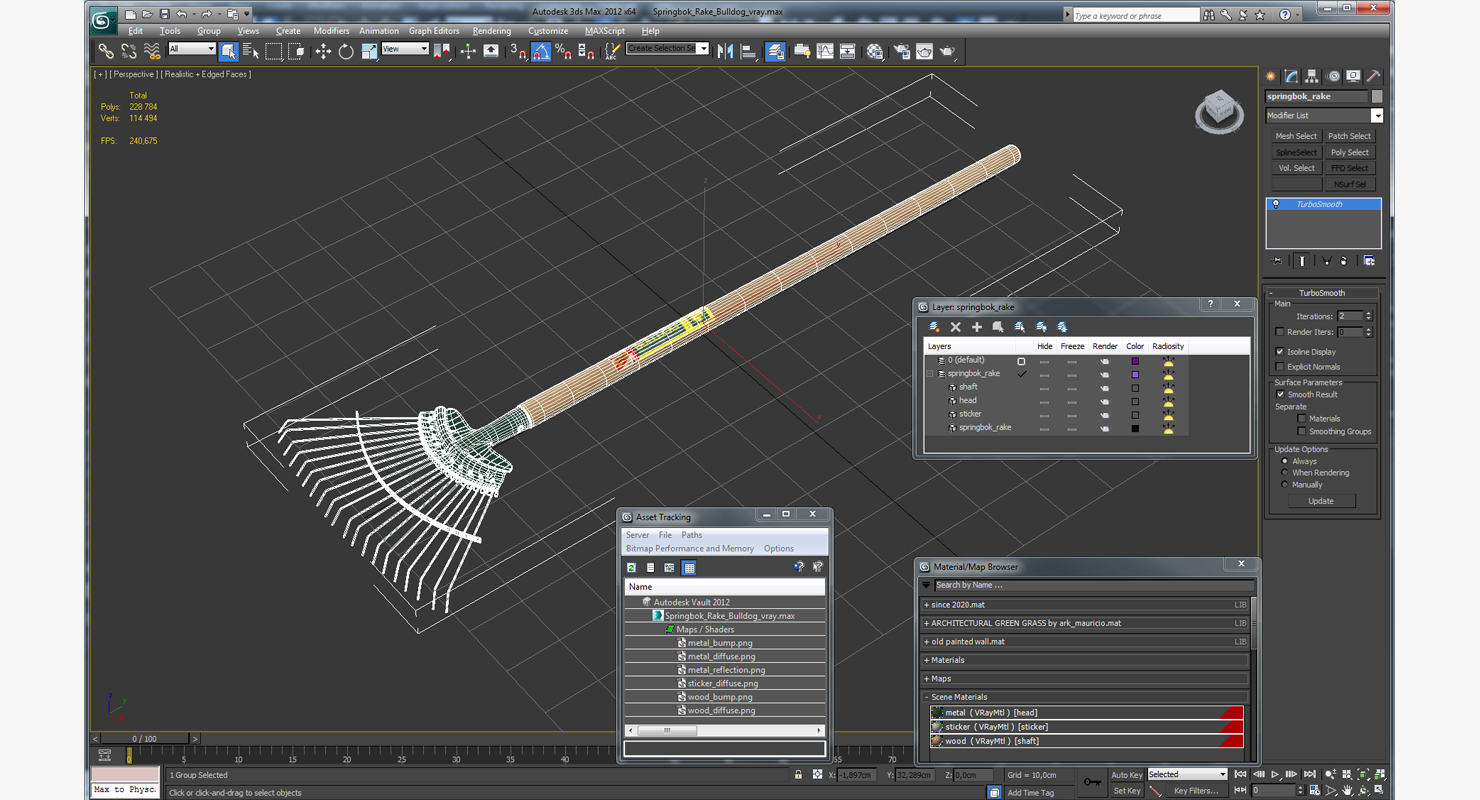The width and height of the screenshot is (1480, 800).
Task: Activate the Select and Link tool
Action: (x=106, y=51)
